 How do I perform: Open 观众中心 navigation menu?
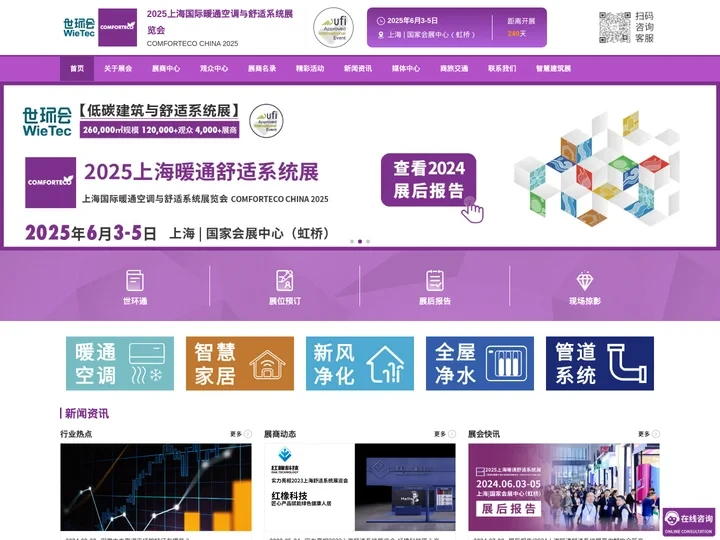(214, 68)
